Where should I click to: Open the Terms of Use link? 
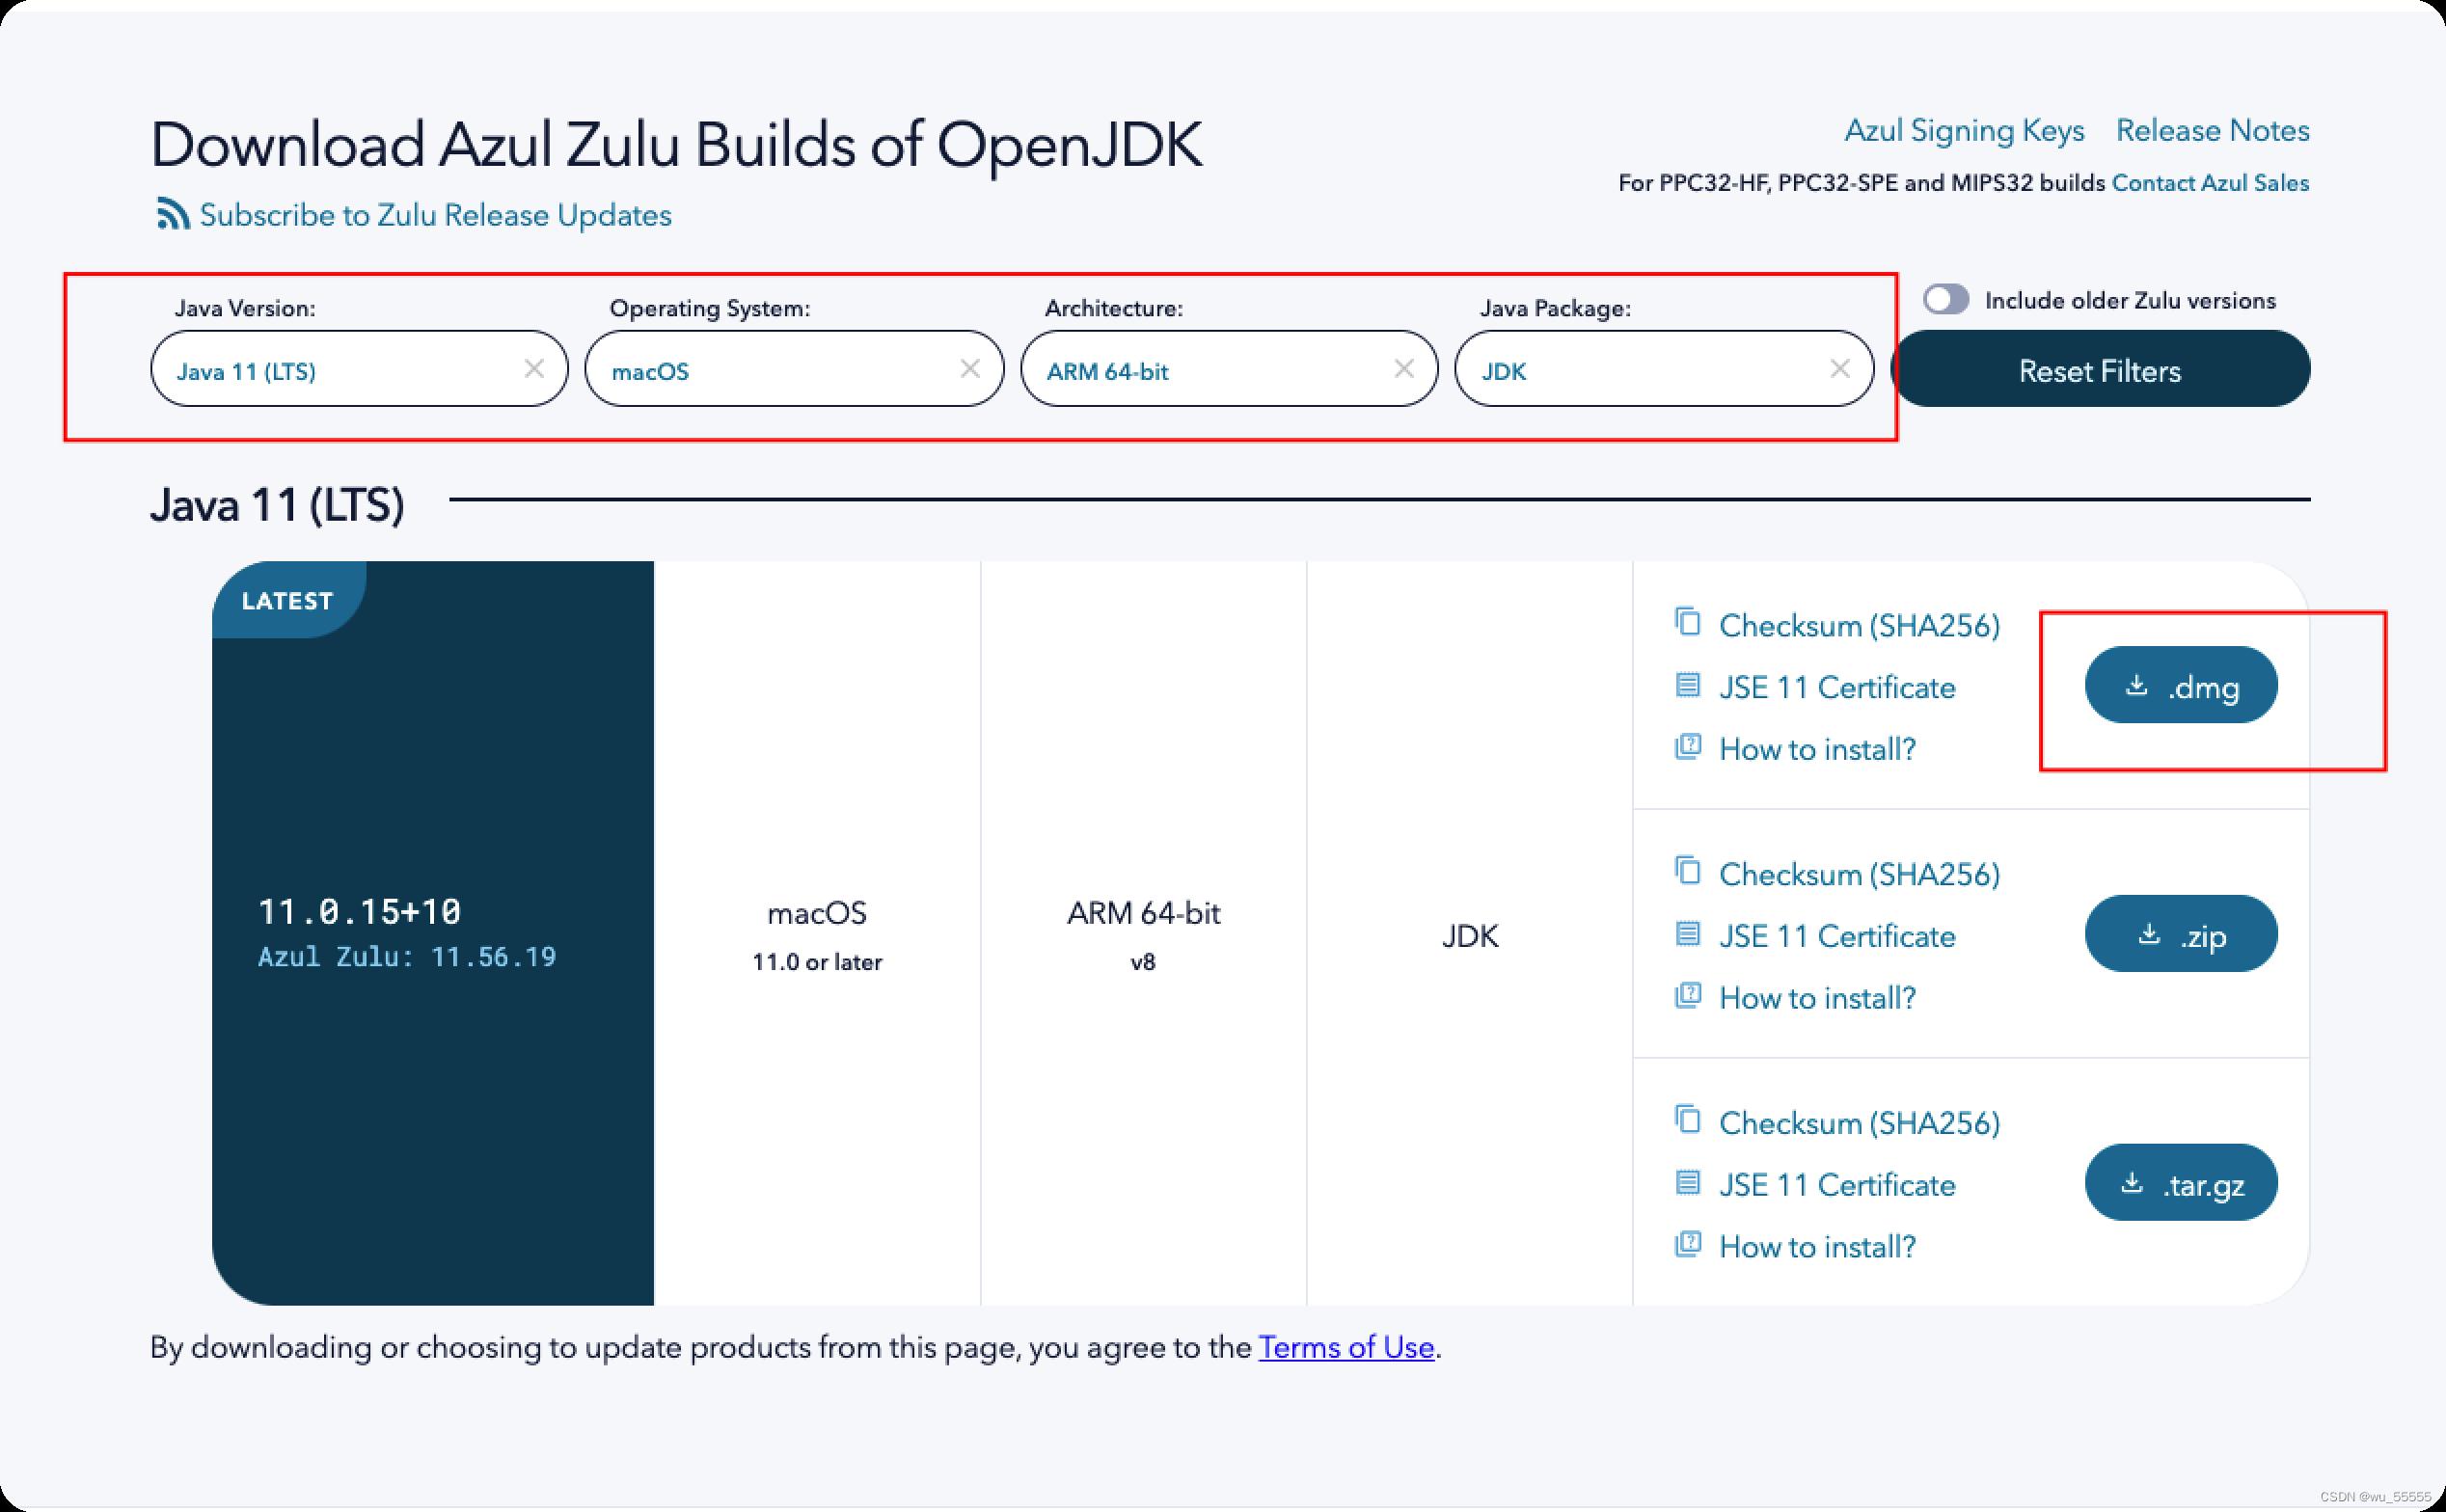click(x=1346, y=1347)
